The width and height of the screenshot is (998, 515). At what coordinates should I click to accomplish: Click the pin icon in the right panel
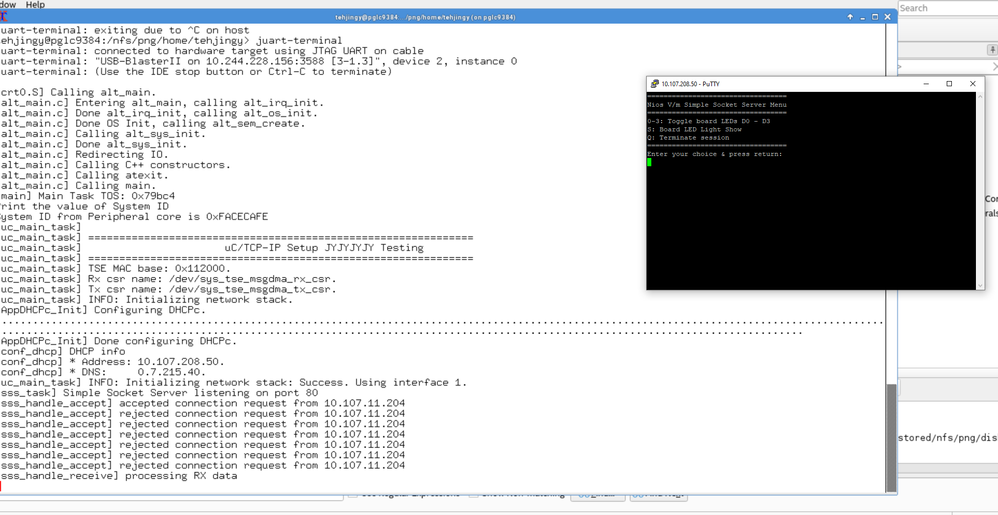tap(992, 50)
